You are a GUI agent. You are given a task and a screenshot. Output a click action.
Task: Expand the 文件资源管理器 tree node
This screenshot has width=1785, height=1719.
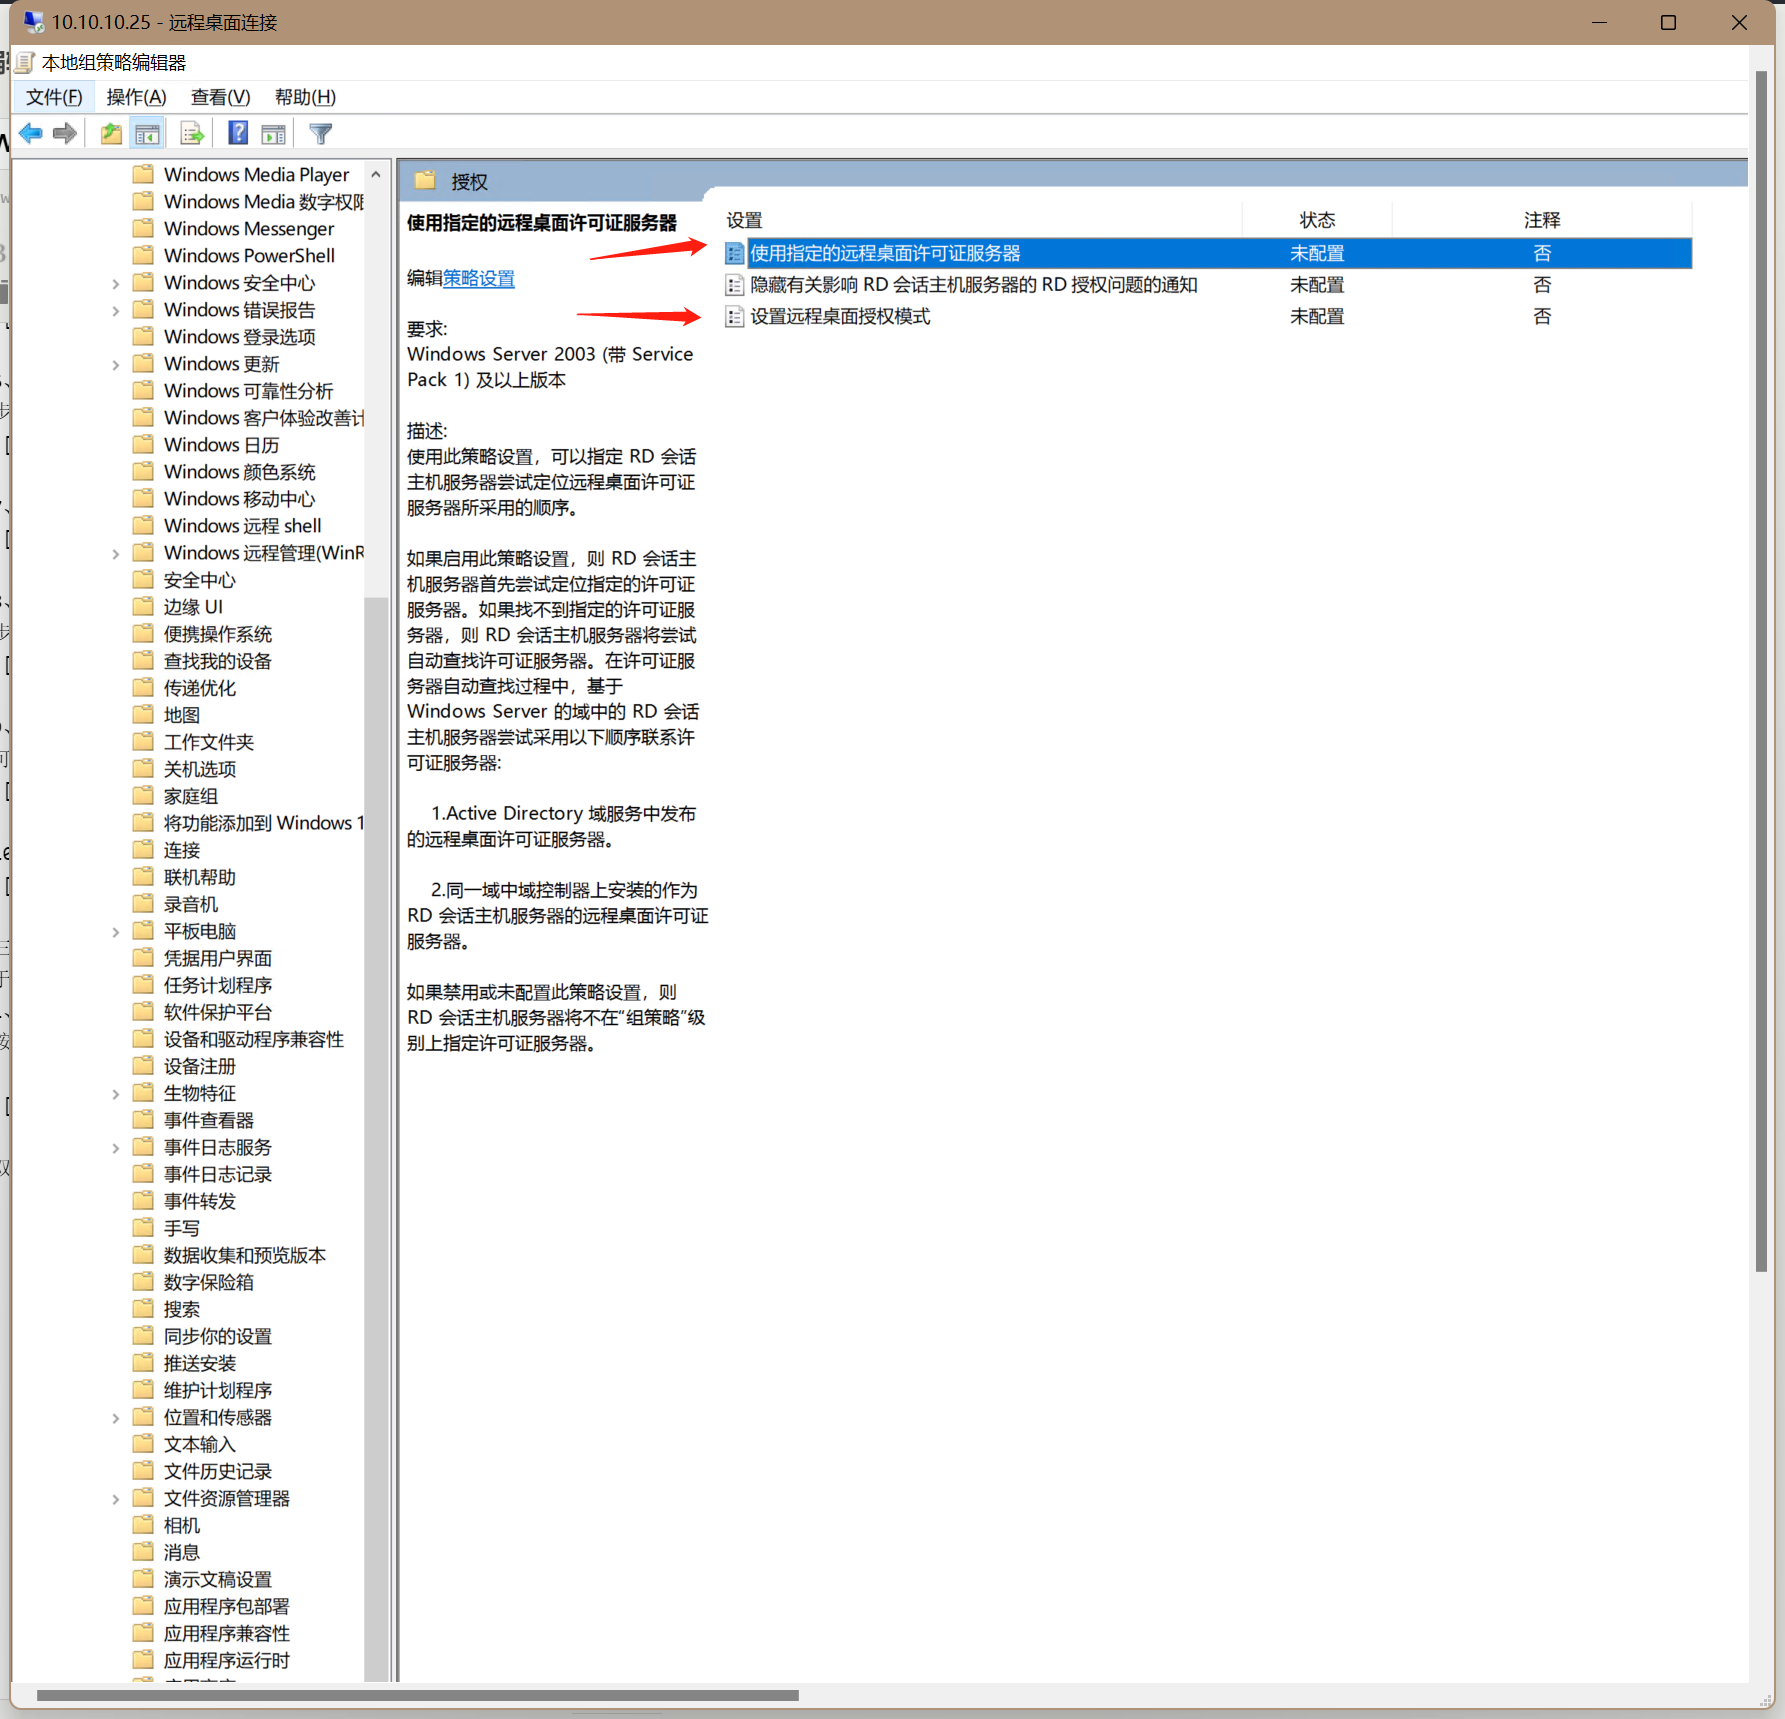click(x=116, y=1498)
